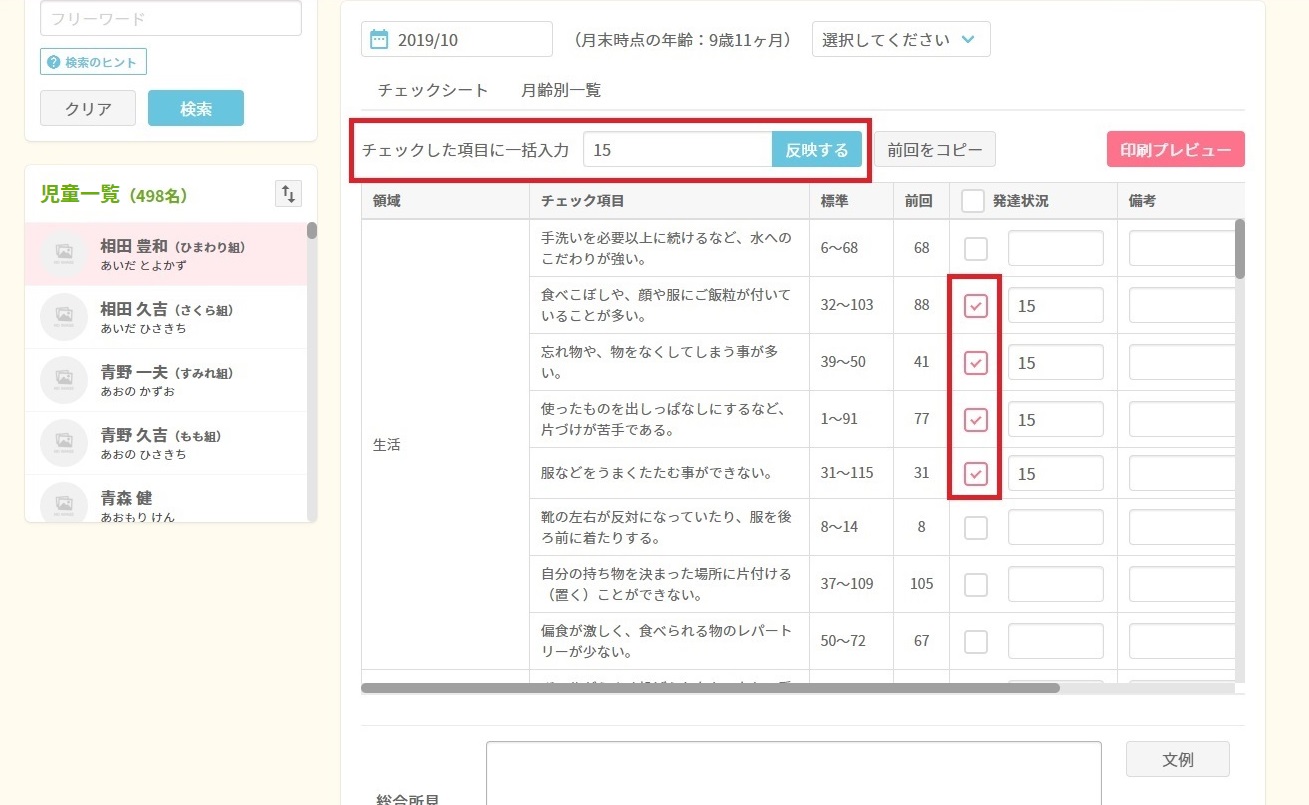Uncheck the box for 使ったものを出しっぱなし row
The height and width of the screenshot is (805, 1309).
click(976, 419)
